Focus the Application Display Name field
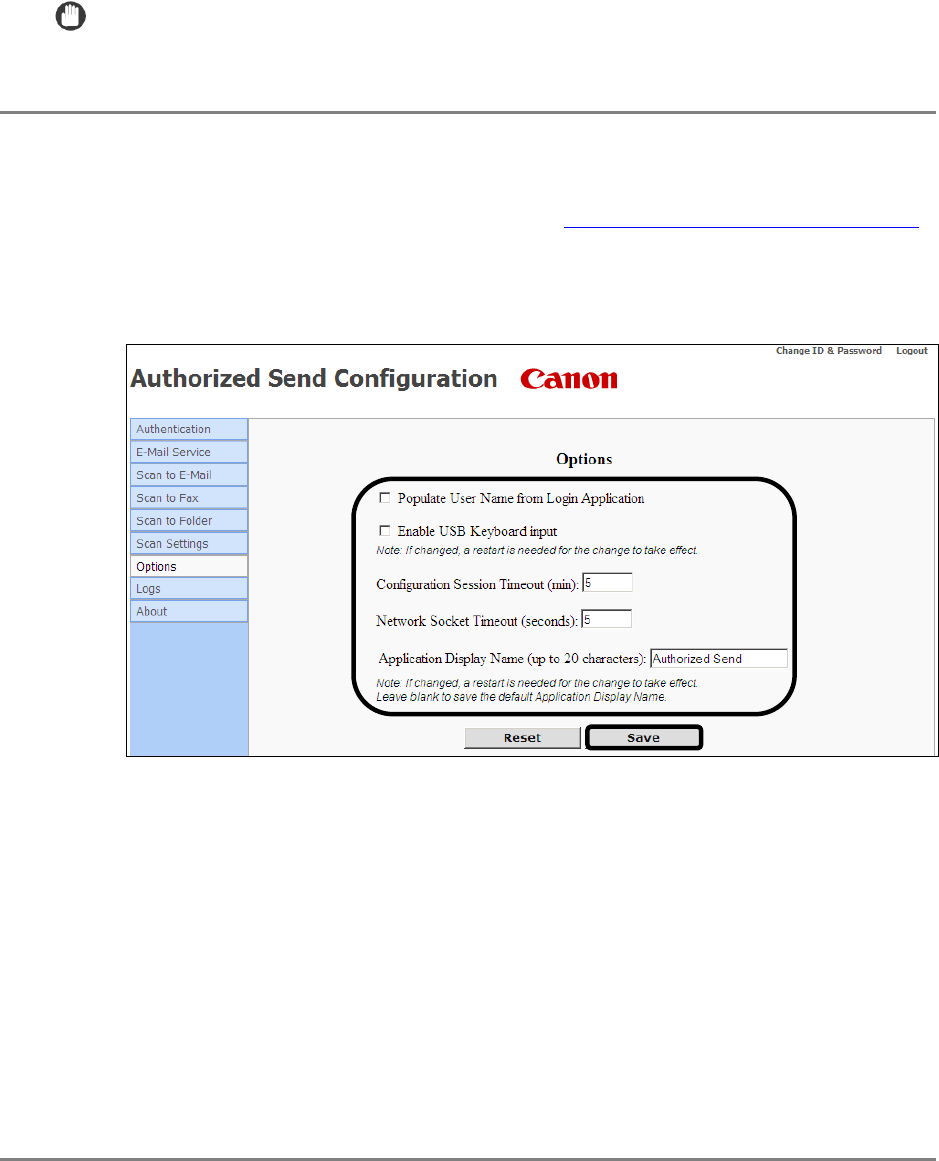The width and height of the screenshot is (939, 1161). pyautogui.click(x=718, y=658)
